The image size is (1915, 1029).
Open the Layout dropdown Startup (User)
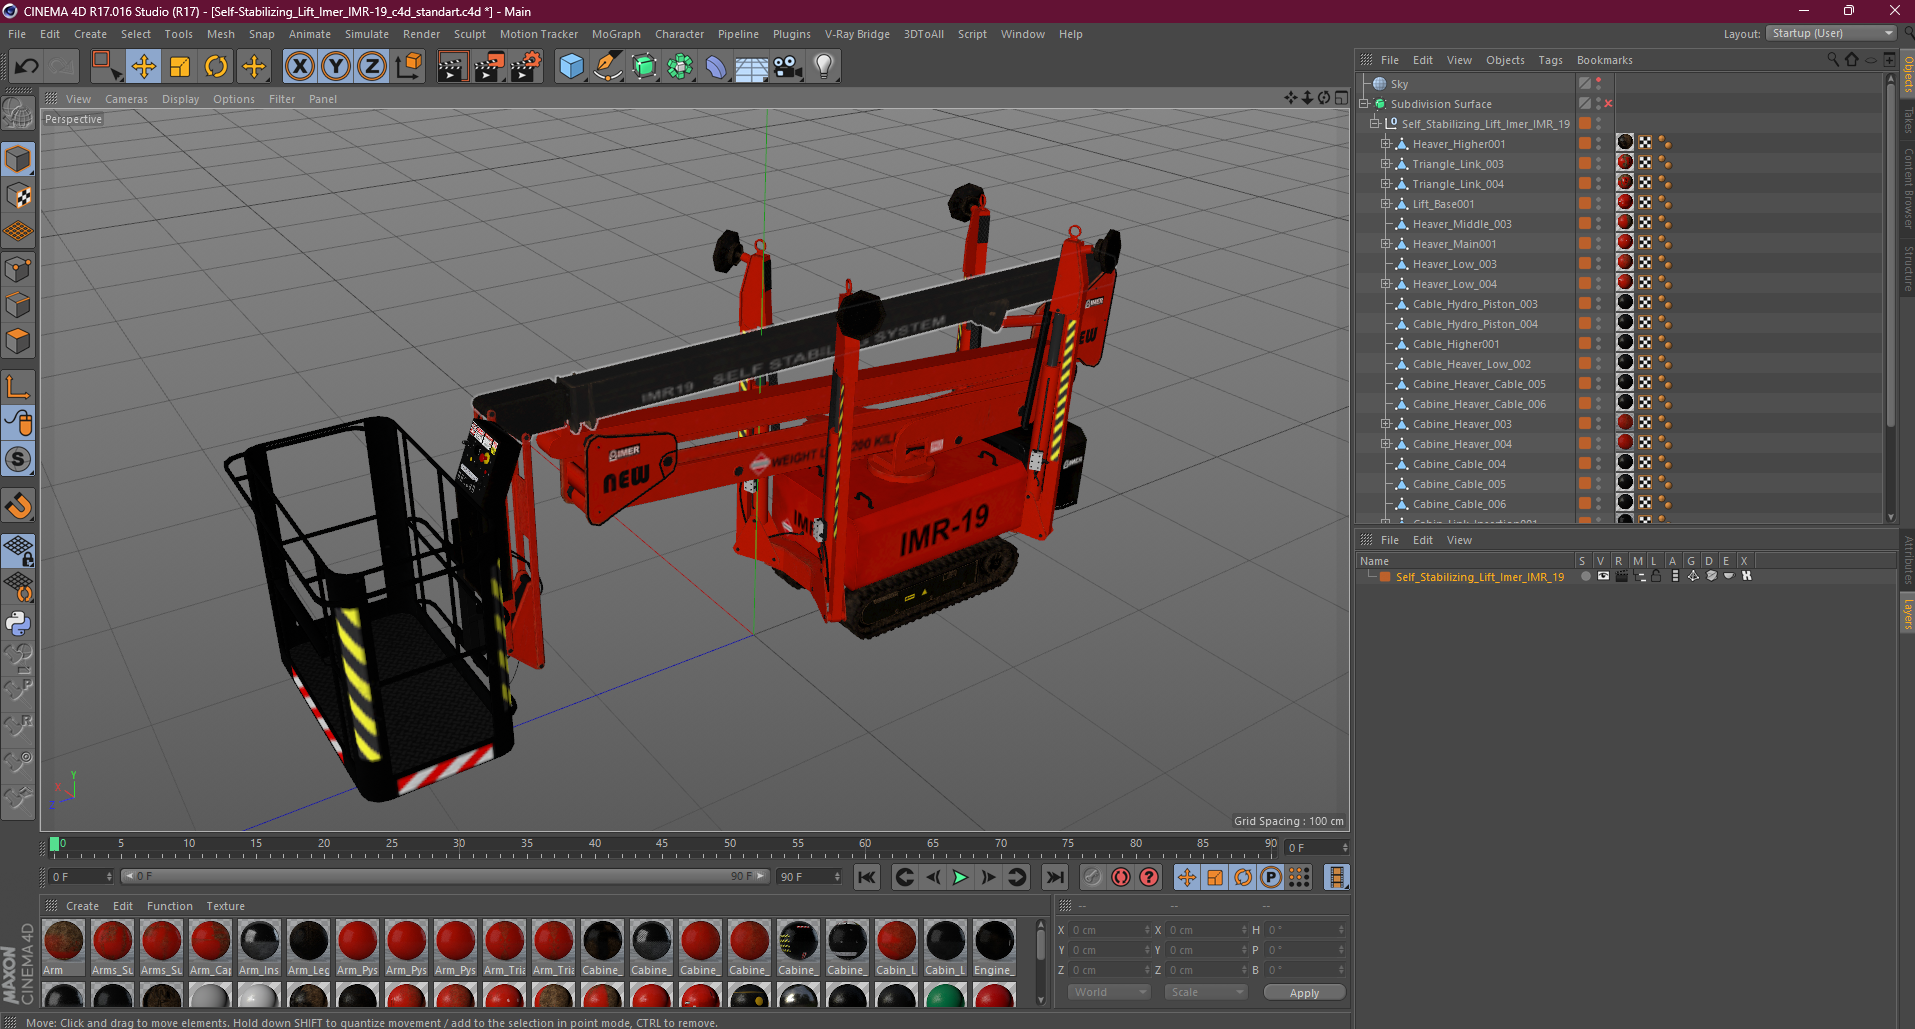[1832, 33]
